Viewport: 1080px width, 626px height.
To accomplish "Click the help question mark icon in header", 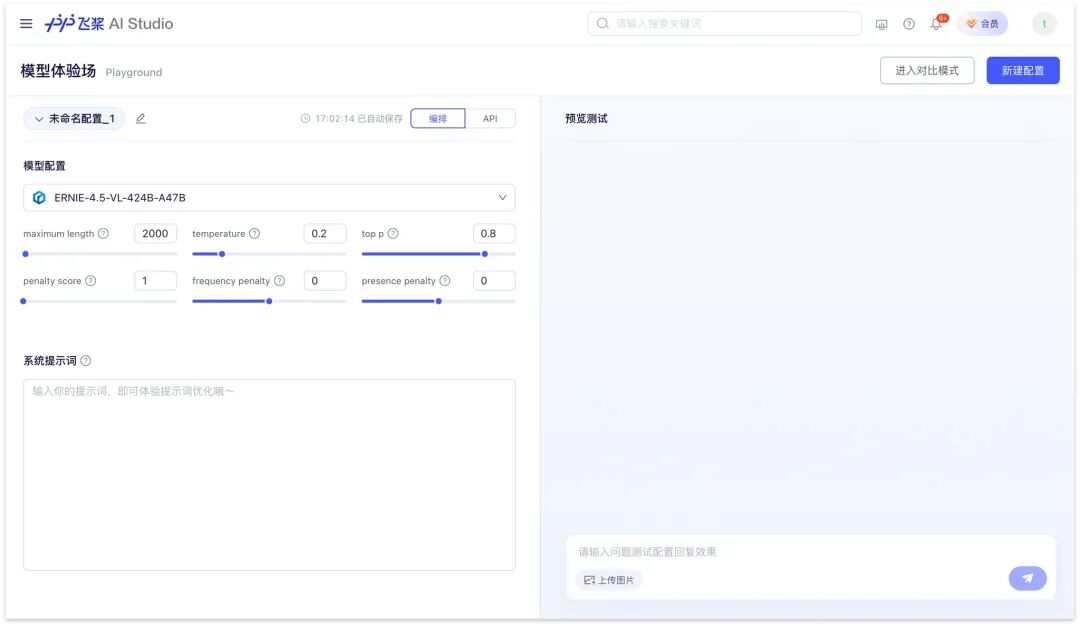I will tap(908, 24).
